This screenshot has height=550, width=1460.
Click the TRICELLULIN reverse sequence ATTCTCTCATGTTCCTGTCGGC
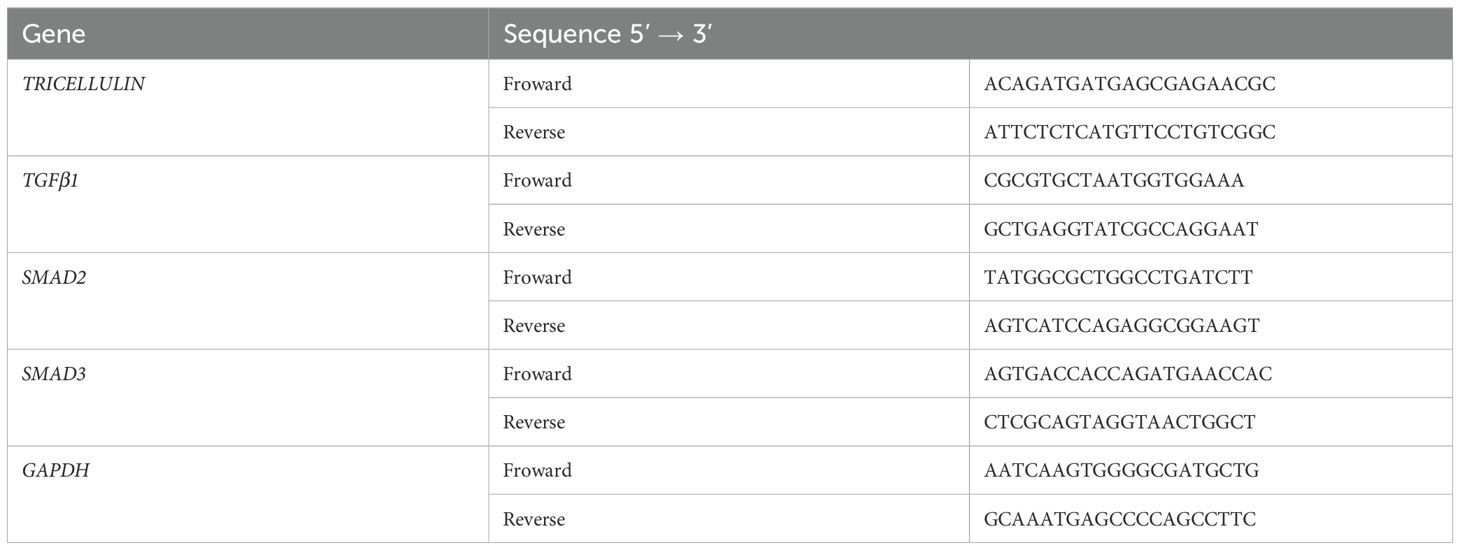pos(1130,132)
